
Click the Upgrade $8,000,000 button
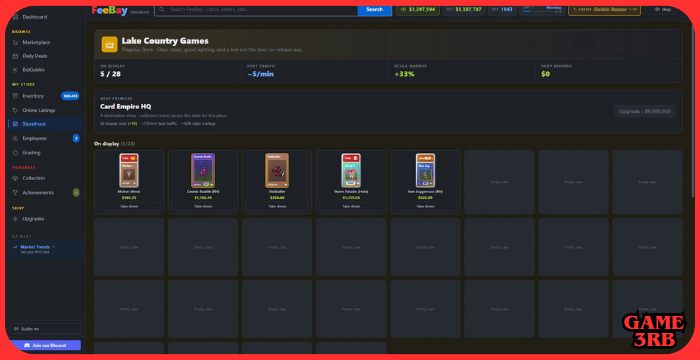point(645,111)
